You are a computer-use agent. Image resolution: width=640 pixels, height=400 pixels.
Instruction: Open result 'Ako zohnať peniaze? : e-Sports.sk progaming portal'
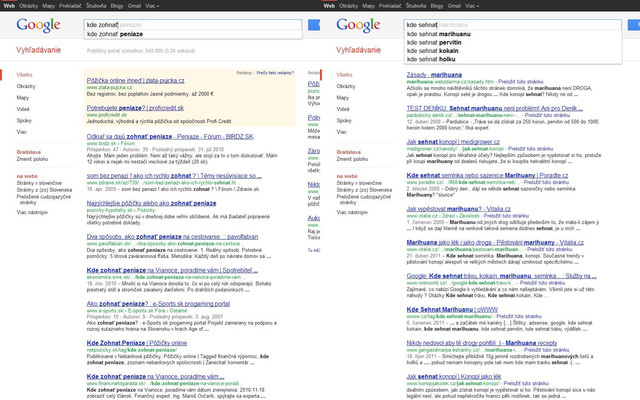tap(158, 304)
